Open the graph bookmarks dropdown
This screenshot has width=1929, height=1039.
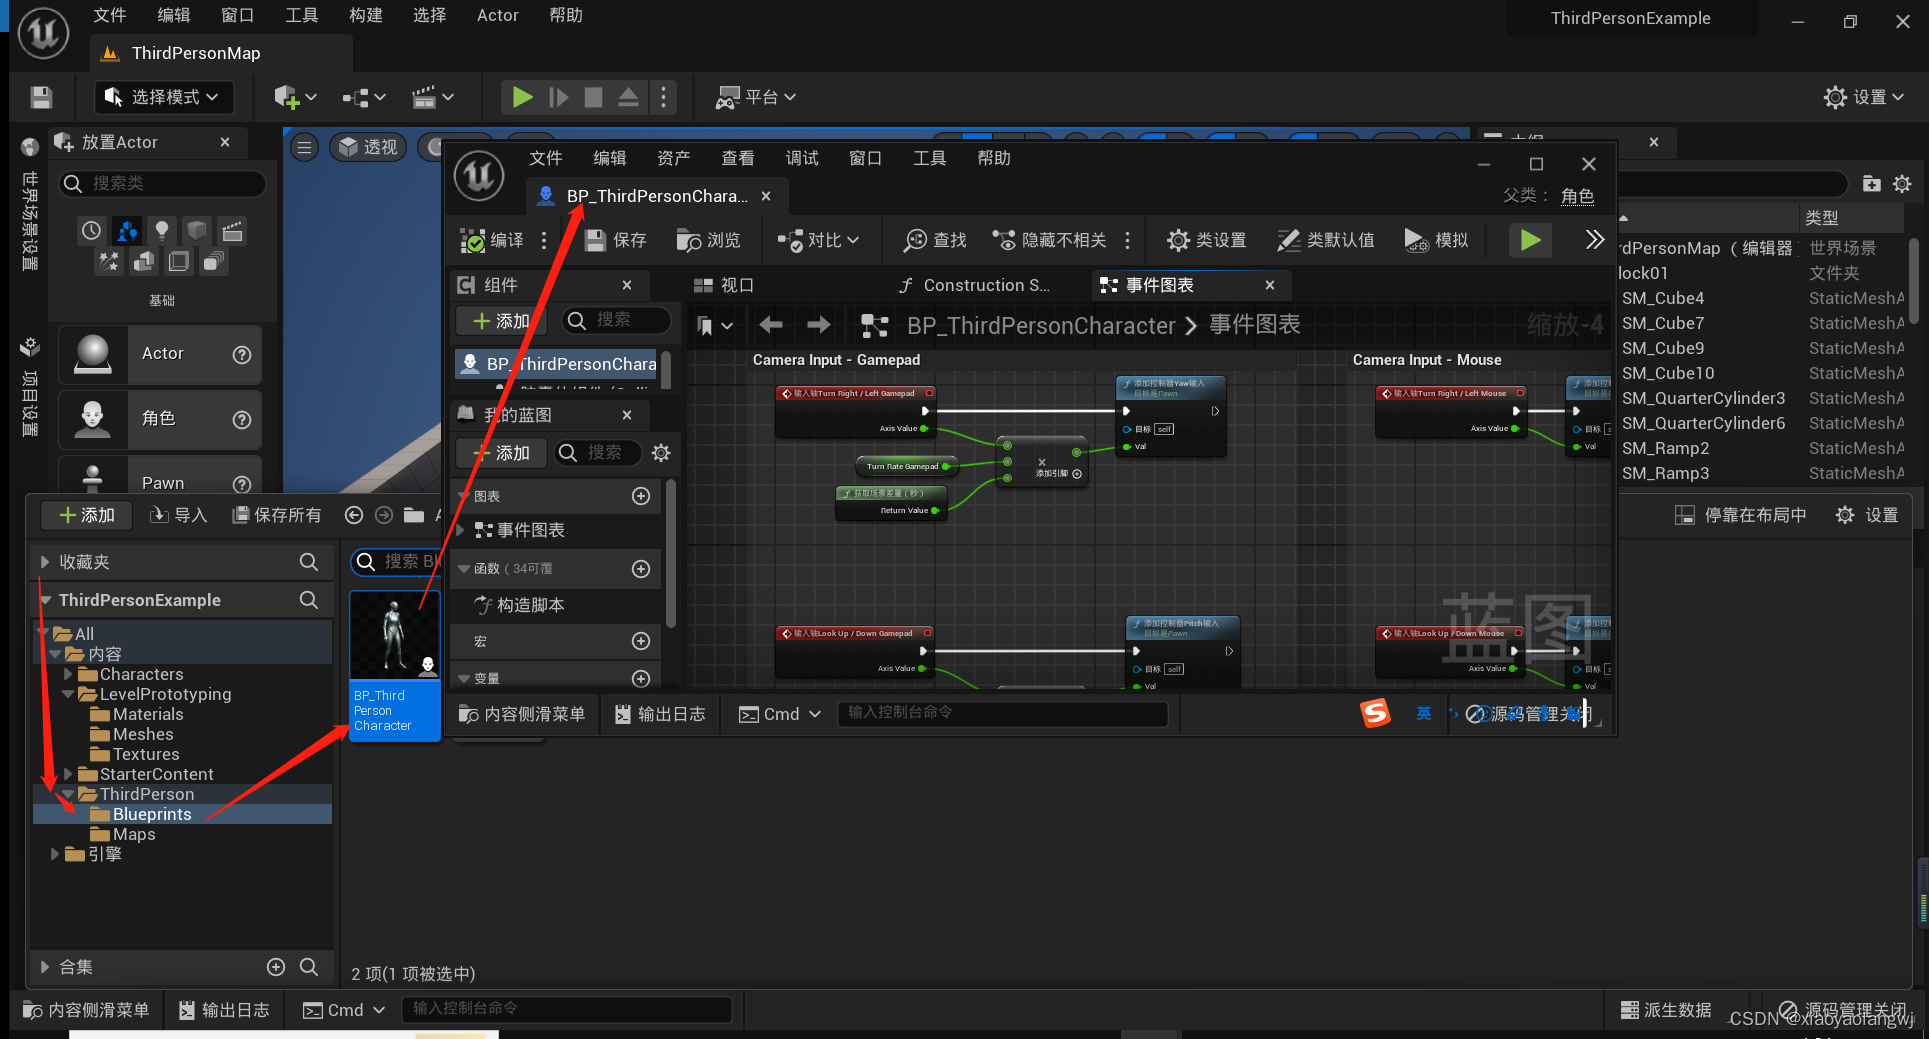click(x=714, y=325)
